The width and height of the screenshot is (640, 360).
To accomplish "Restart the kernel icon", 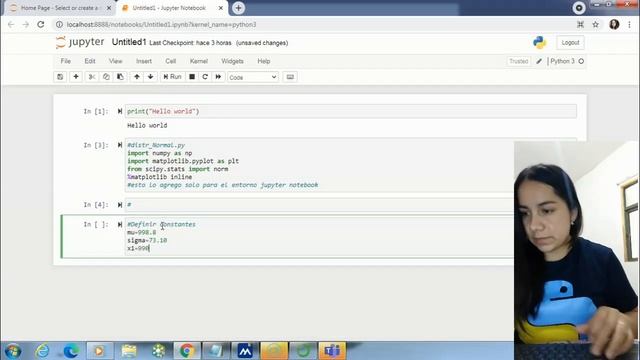I will (205, 77).
